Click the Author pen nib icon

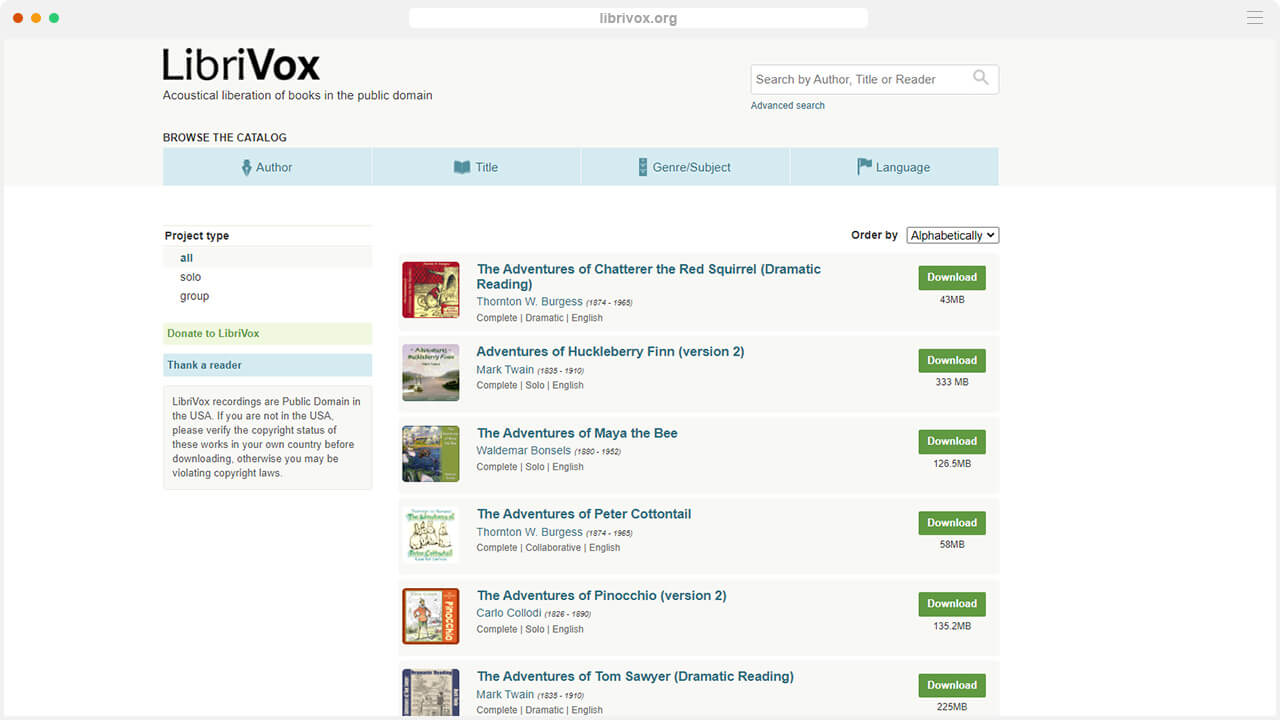(247, 168)
